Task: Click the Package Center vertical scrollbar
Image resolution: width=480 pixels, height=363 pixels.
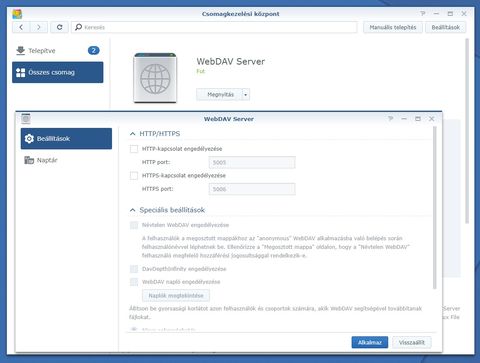Action: (x=467, y=131)
